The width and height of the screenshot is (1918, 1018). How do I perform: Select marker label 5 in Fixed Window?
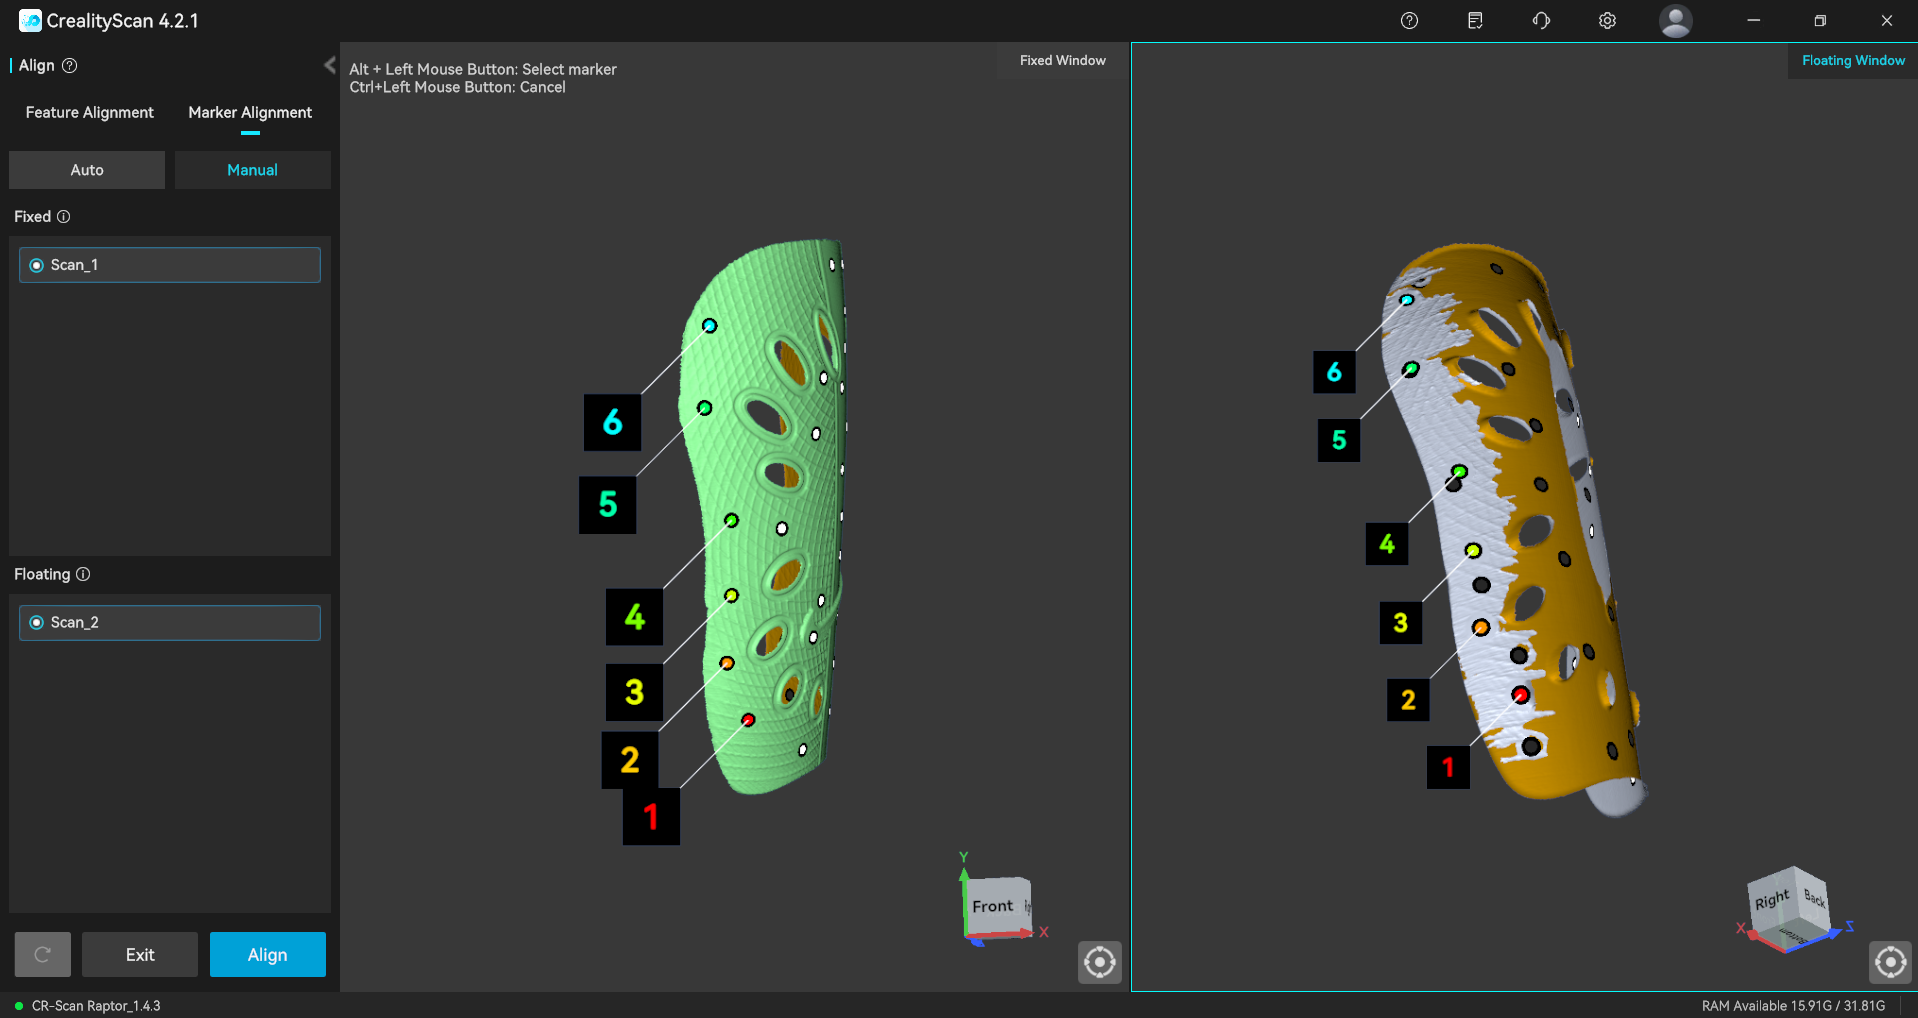point(608,505)
